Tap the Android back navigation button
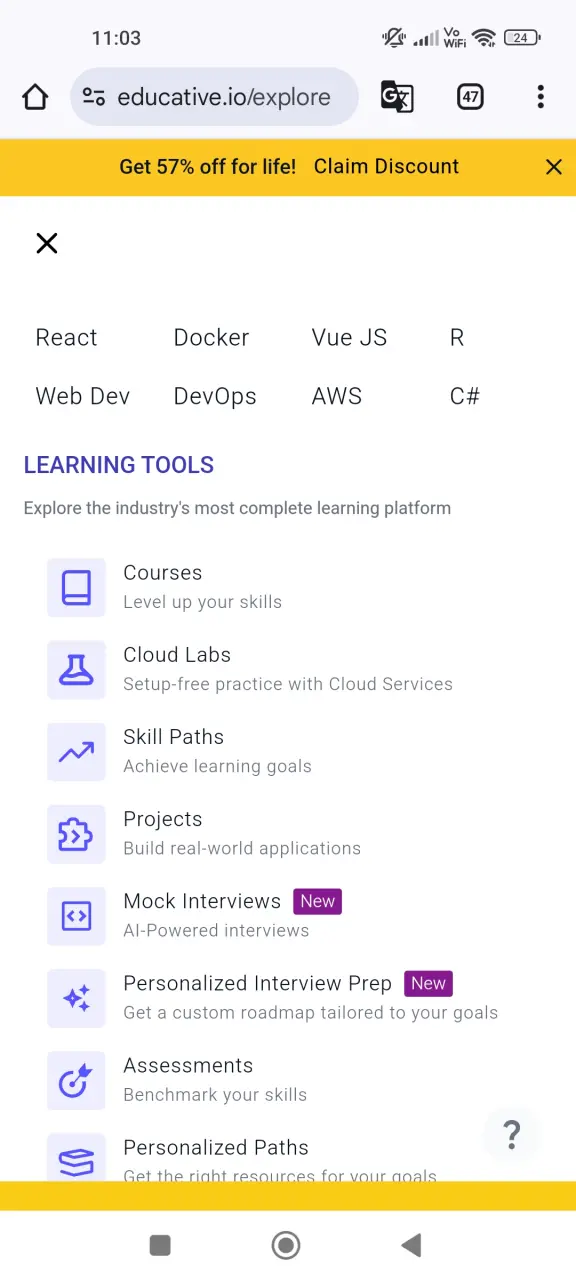This screenshot has width=576, height=1280. tap(411, 1245)
